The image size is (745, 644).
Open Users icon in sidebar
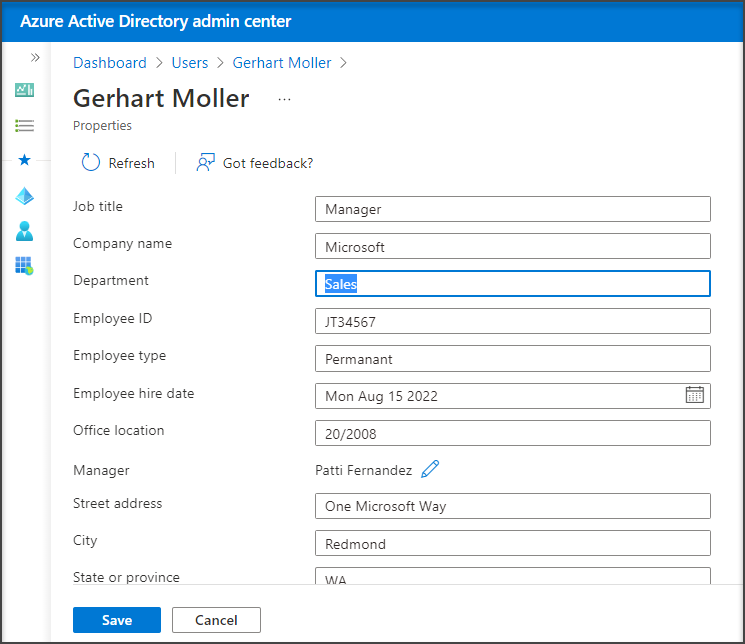coord(25,232)
